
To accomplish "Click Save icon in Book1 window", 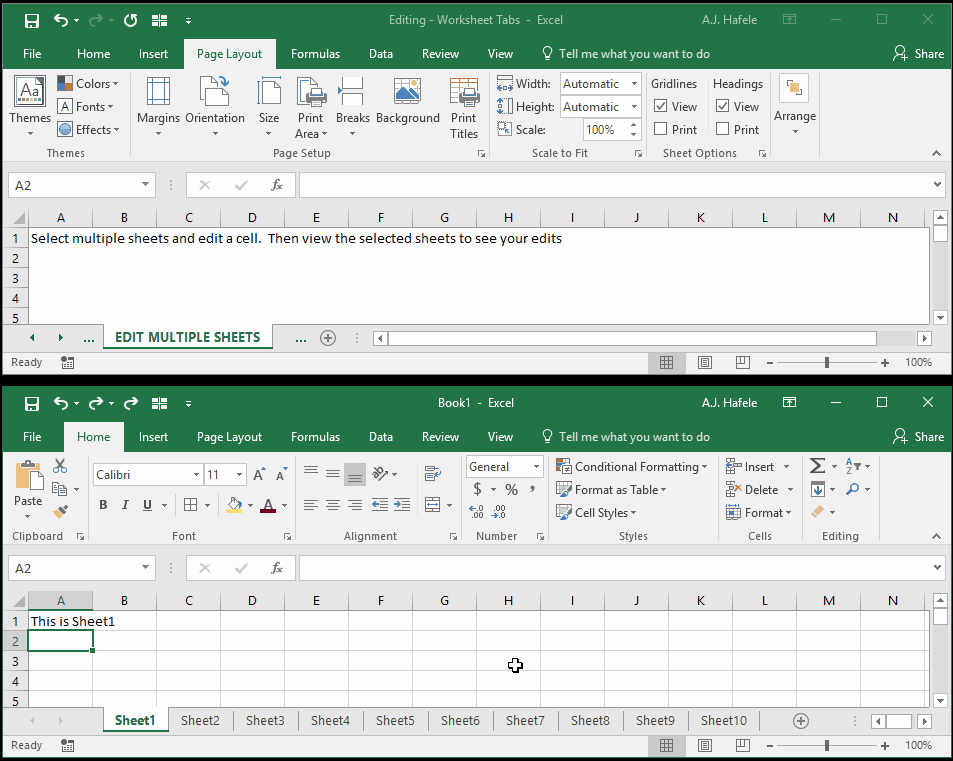I will (x=32, y=403).
